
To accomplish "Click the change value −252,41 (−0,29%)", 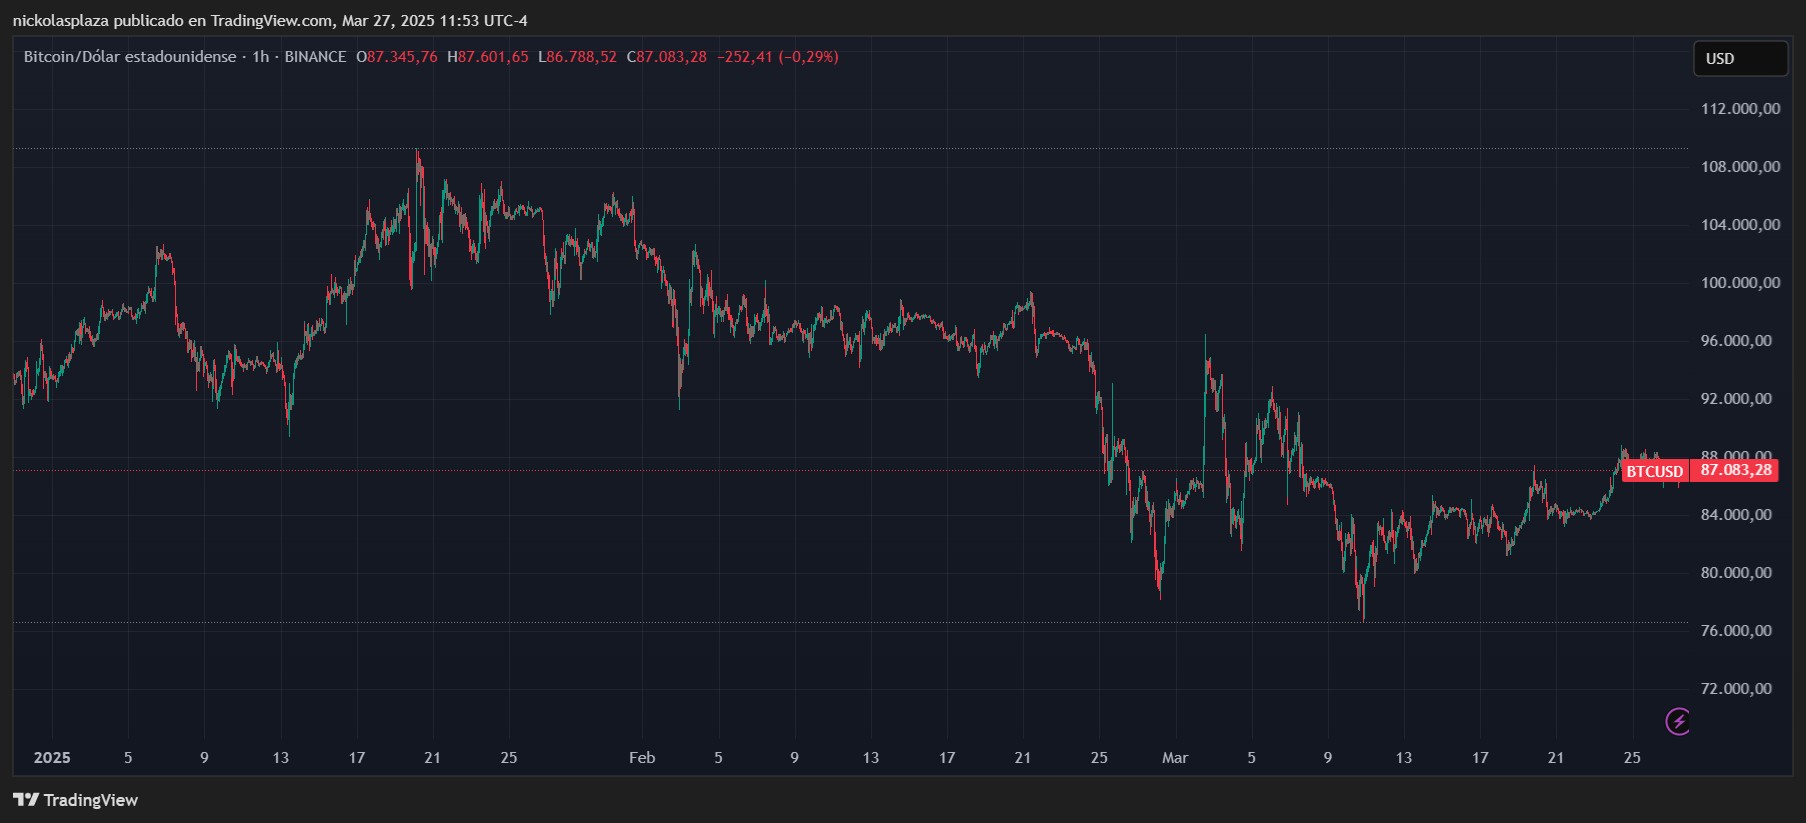I will (778, 57).
